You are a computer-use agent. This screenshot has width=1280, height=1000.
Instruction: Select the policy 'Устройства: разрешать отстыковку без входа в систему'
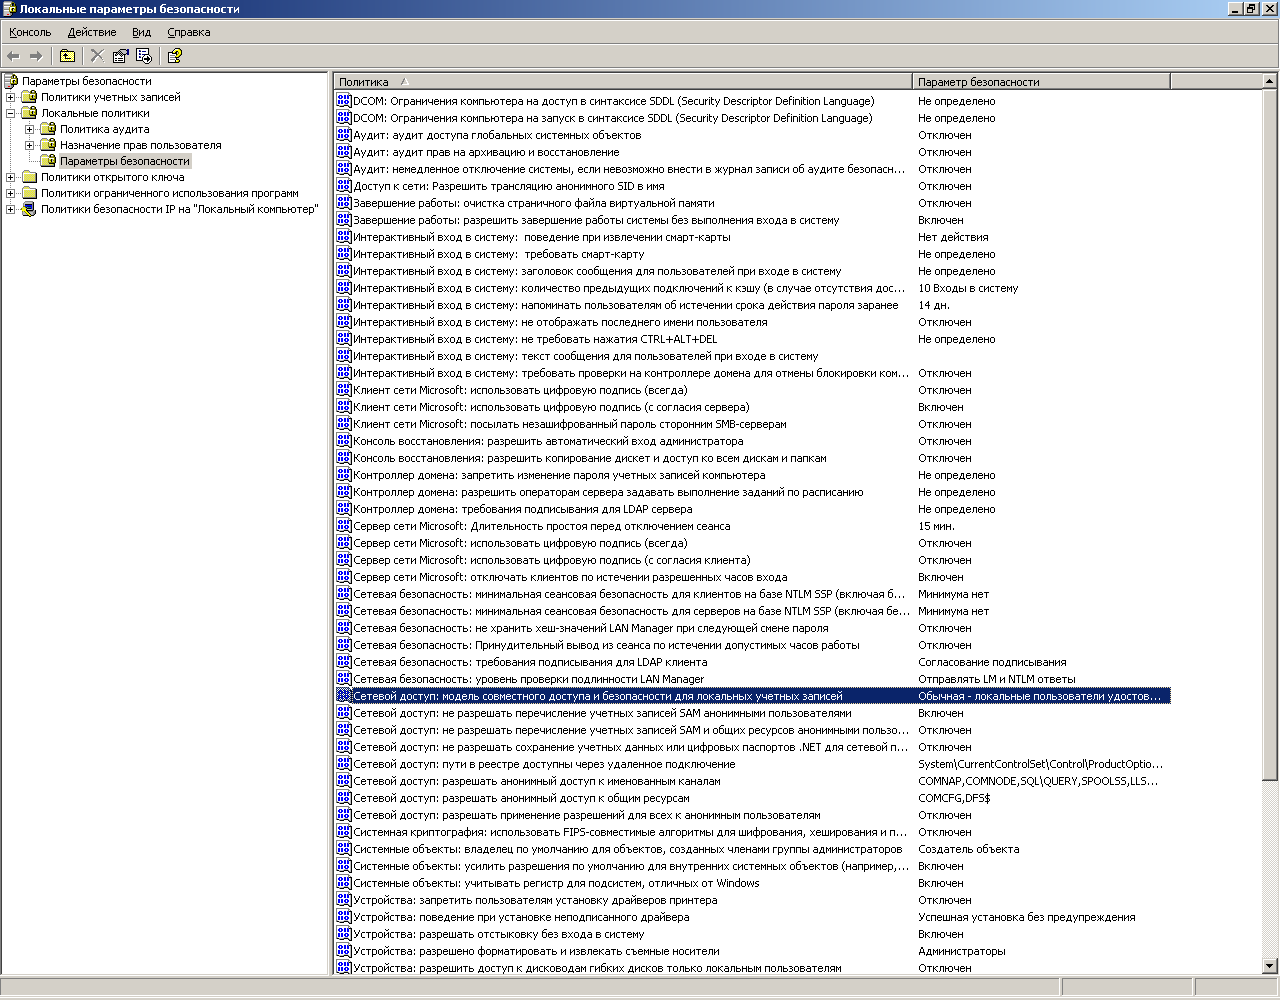click(498, 934)
